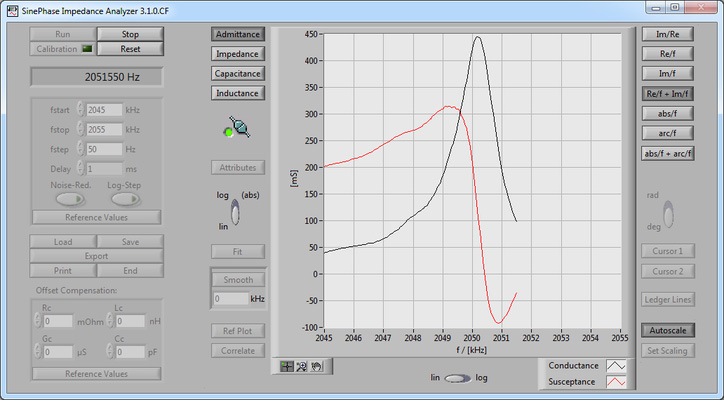
Task: Click the green Calibration LED indicator
Action: [86, 48]
